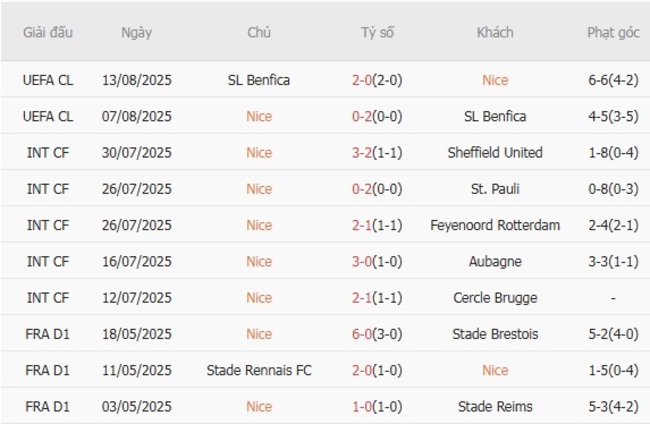Image resolution: width=650 pixels, height=424 pixels.
Task: Click the Phạt góc column header
Action: click(613, 32)
